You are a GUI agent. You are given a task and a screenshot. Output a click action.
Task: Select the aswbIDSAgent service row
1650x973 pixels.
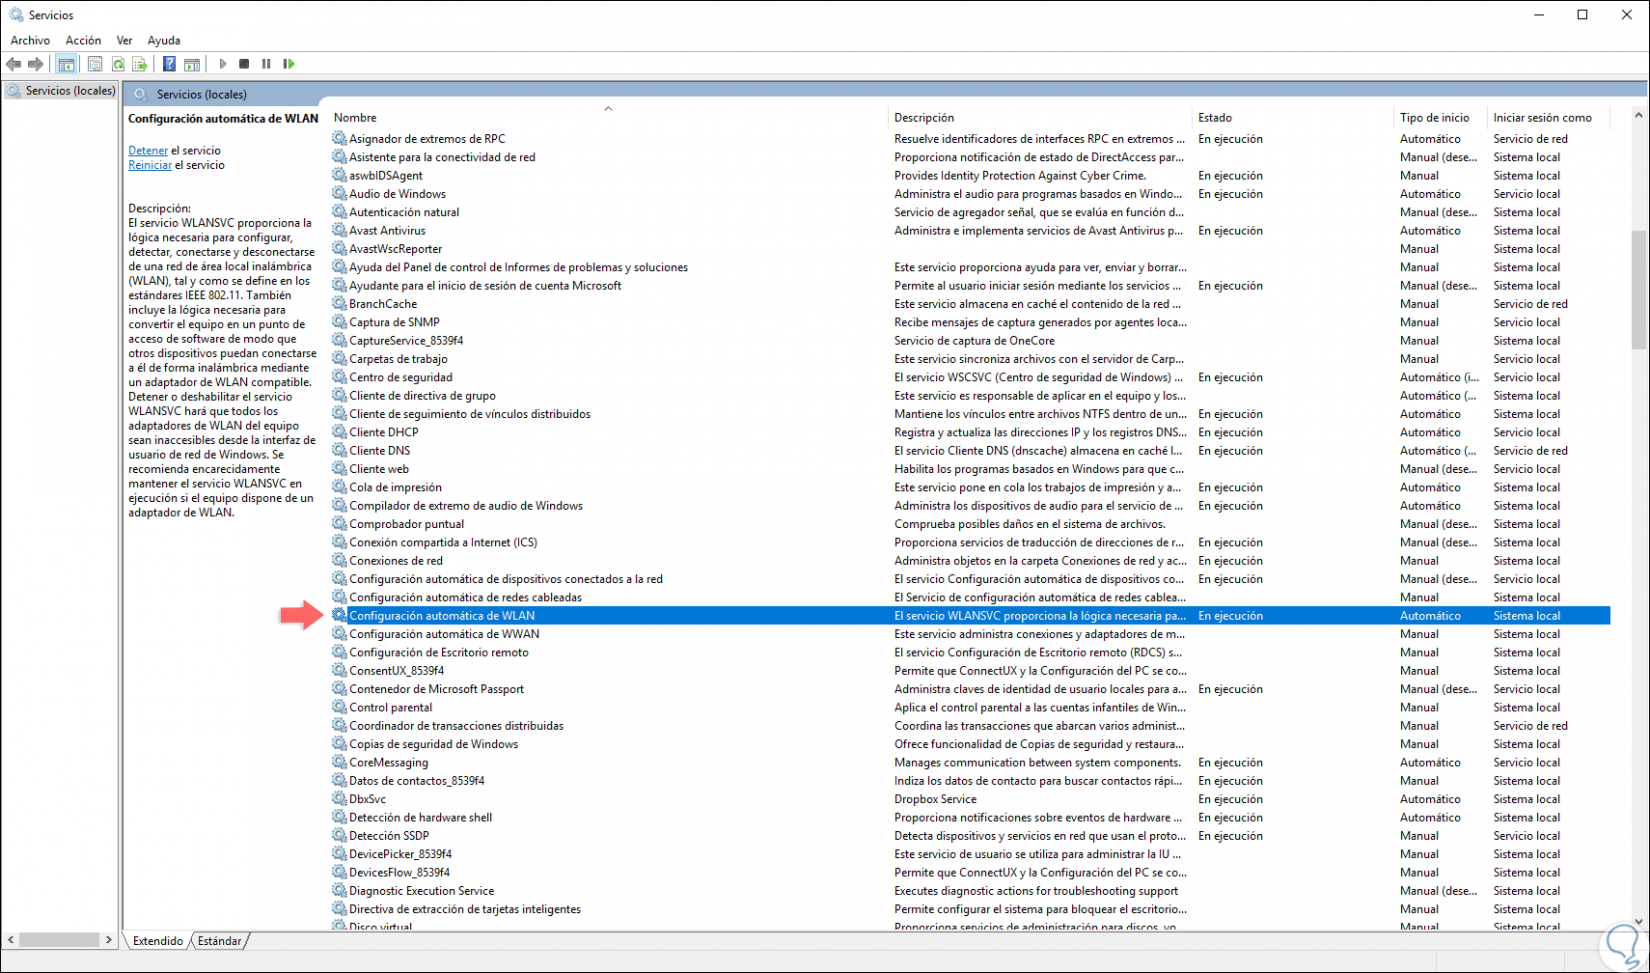(x=970, y=176)
